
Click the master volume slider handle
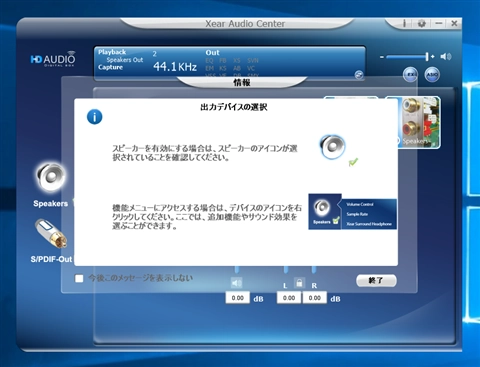tap(427, 57)
